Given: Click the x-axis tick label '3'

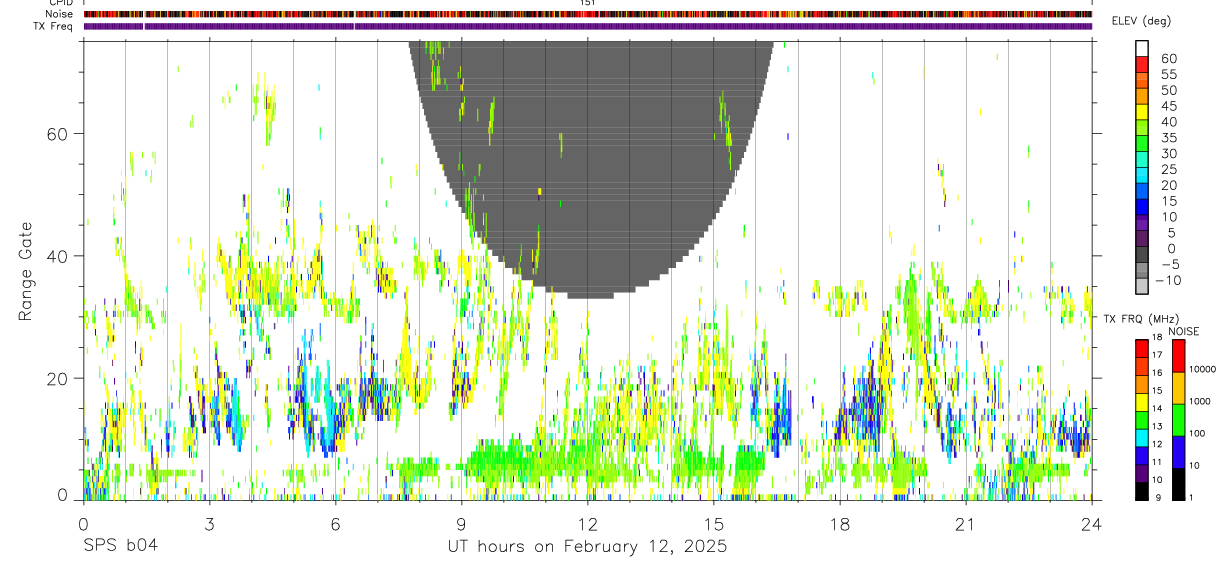Looking at the screenshot, I should (209, 523).
